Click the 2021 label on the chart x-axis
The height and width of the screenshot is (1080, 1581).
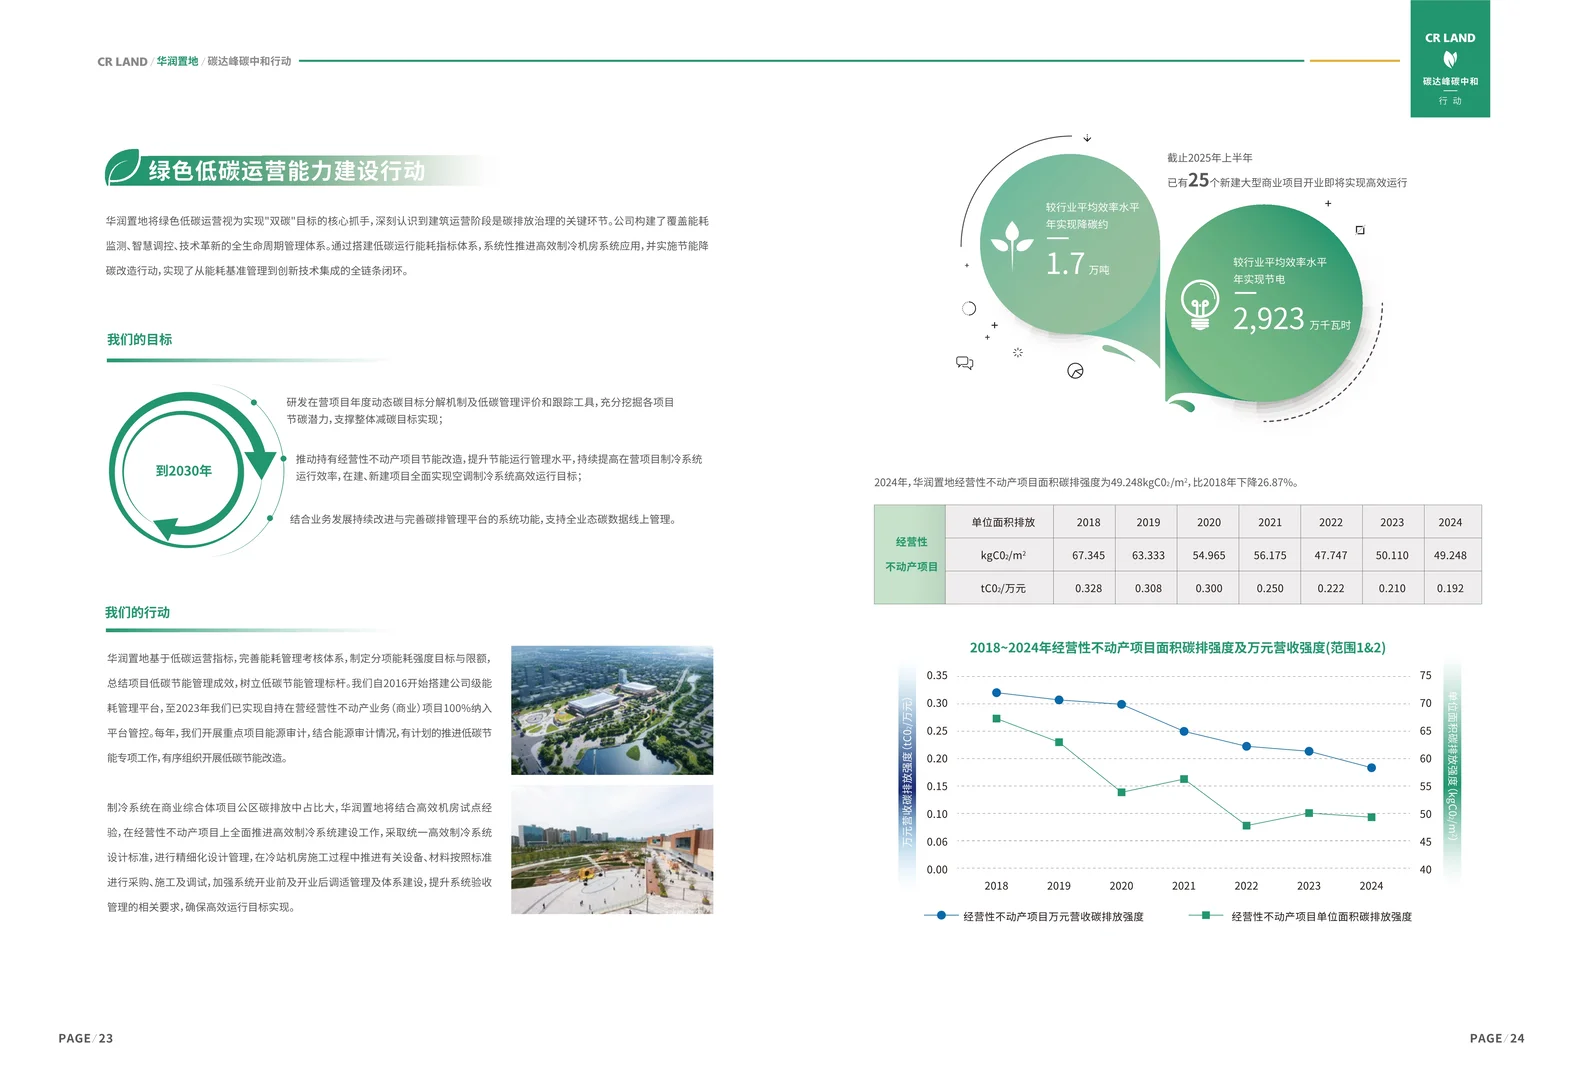click(x=1184, y=886)
